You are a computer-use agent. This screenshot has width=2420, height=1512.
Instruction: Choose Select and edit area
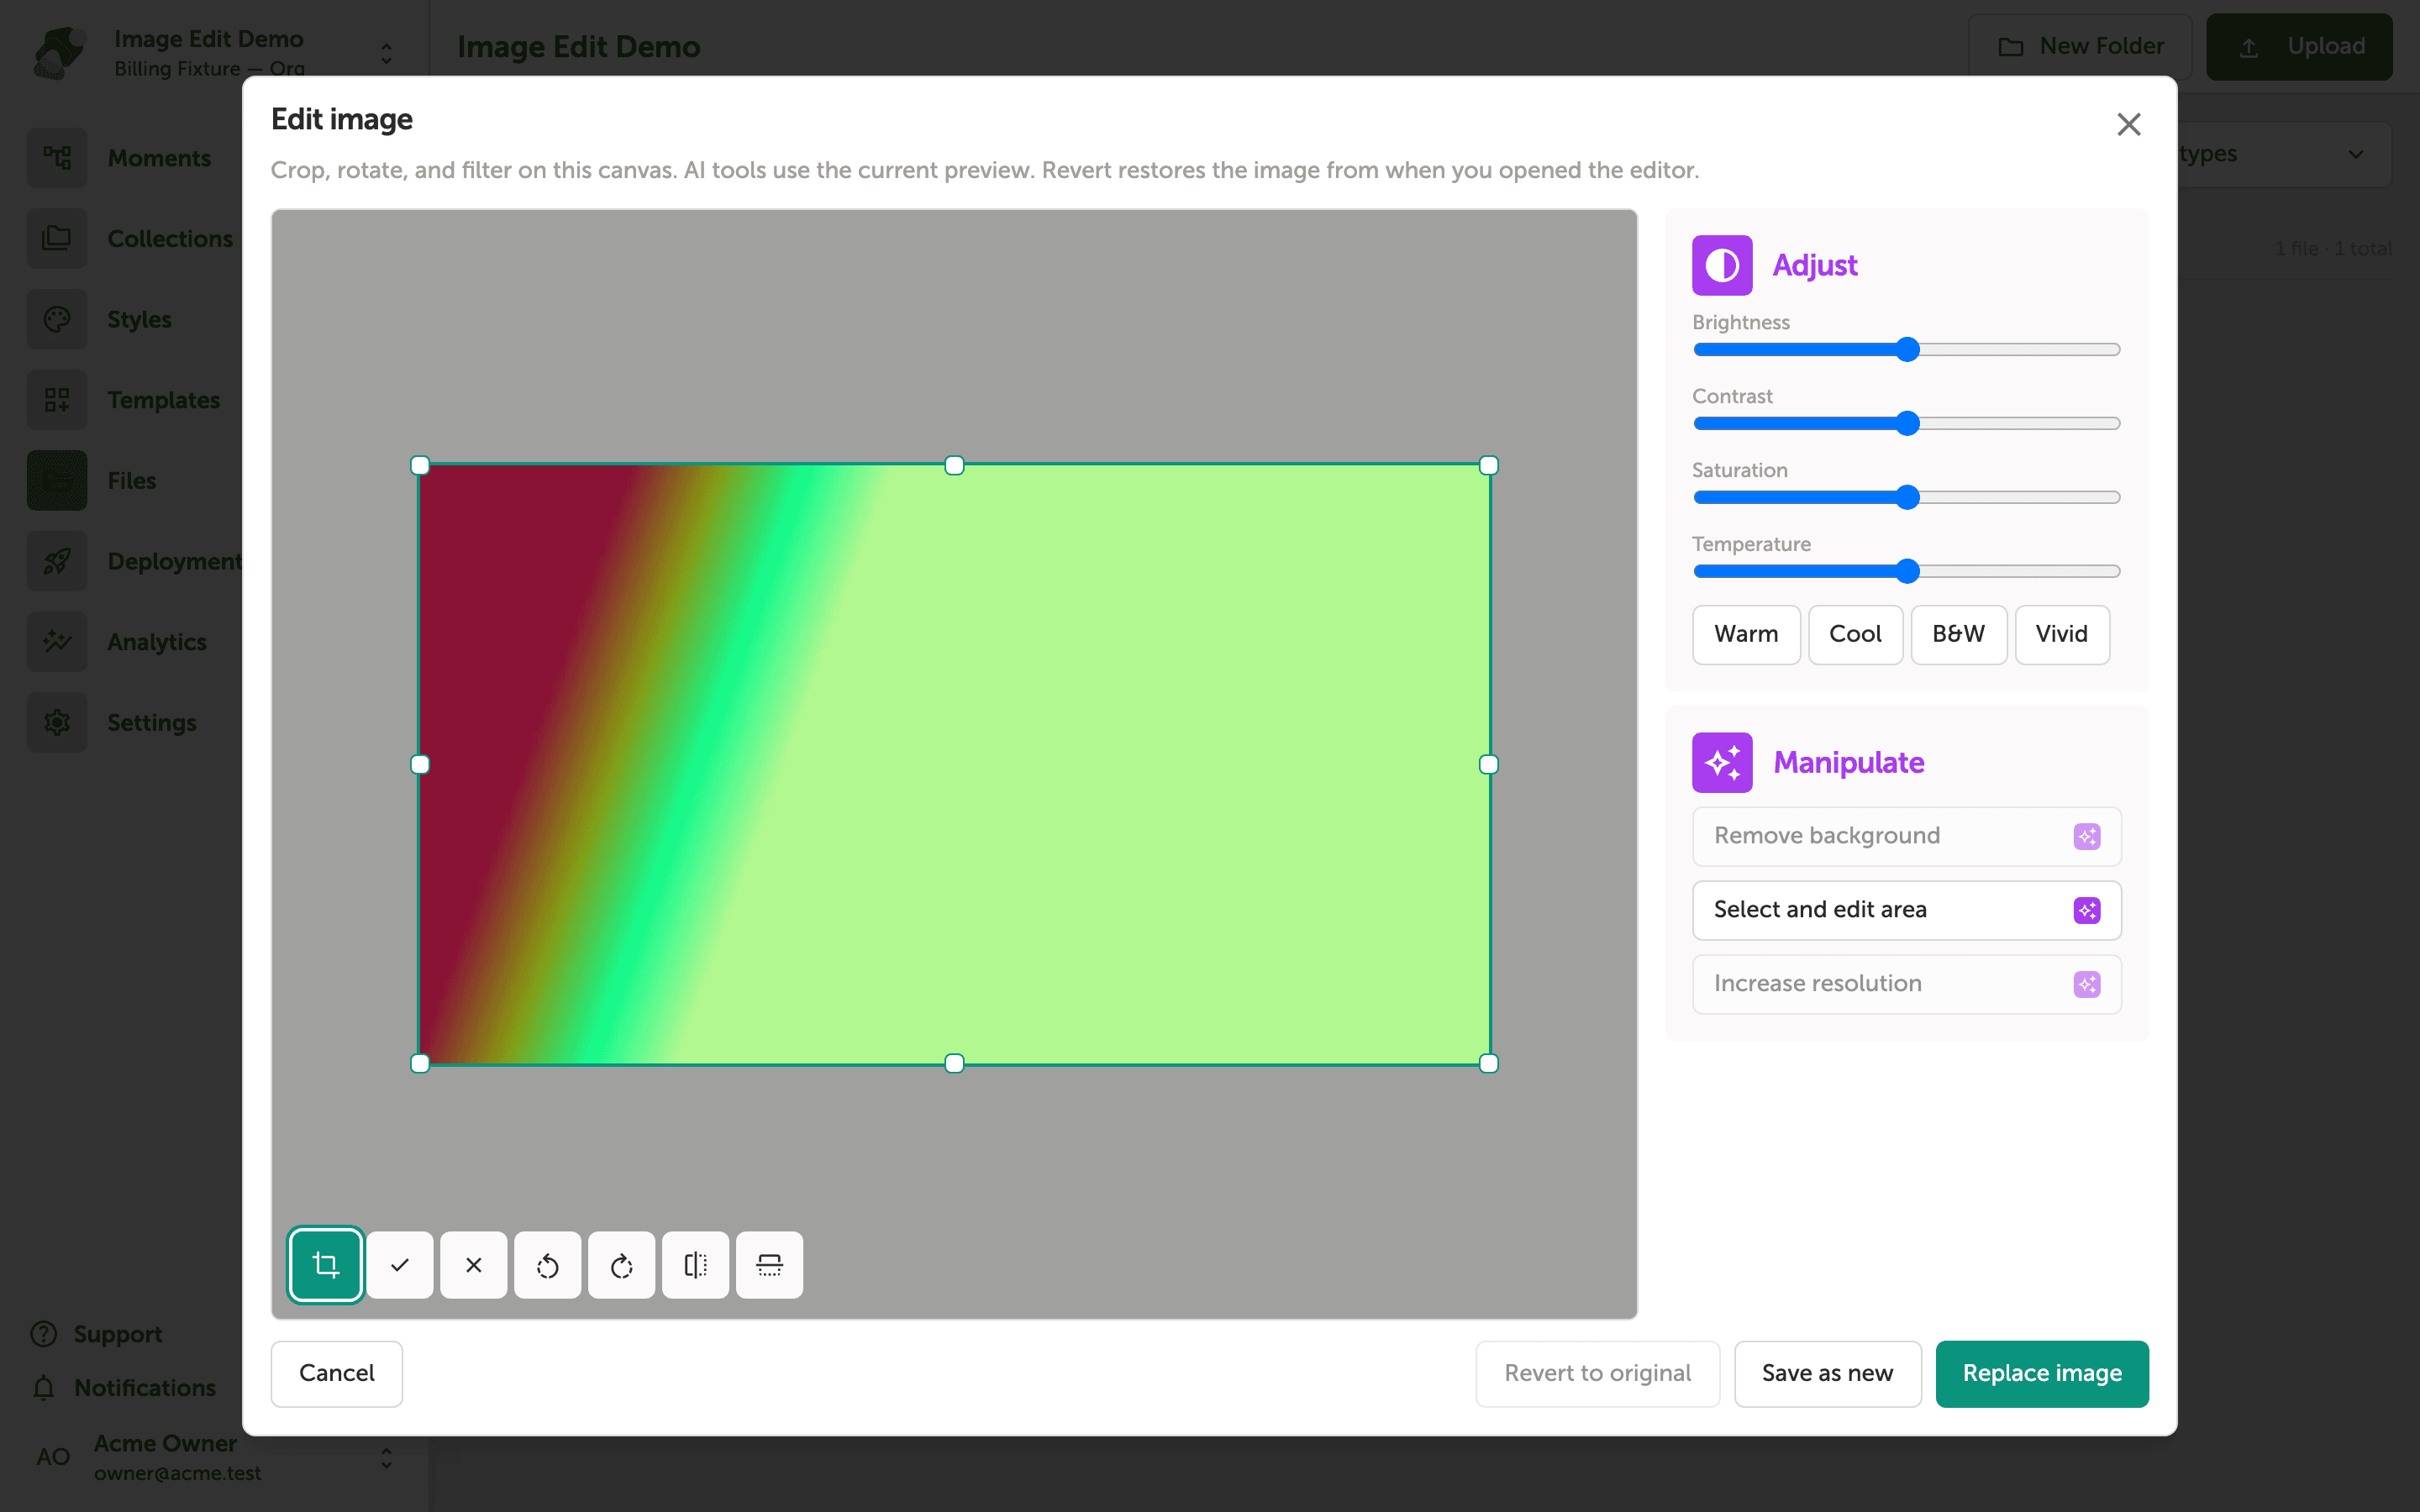click(x=1906, y=910)
